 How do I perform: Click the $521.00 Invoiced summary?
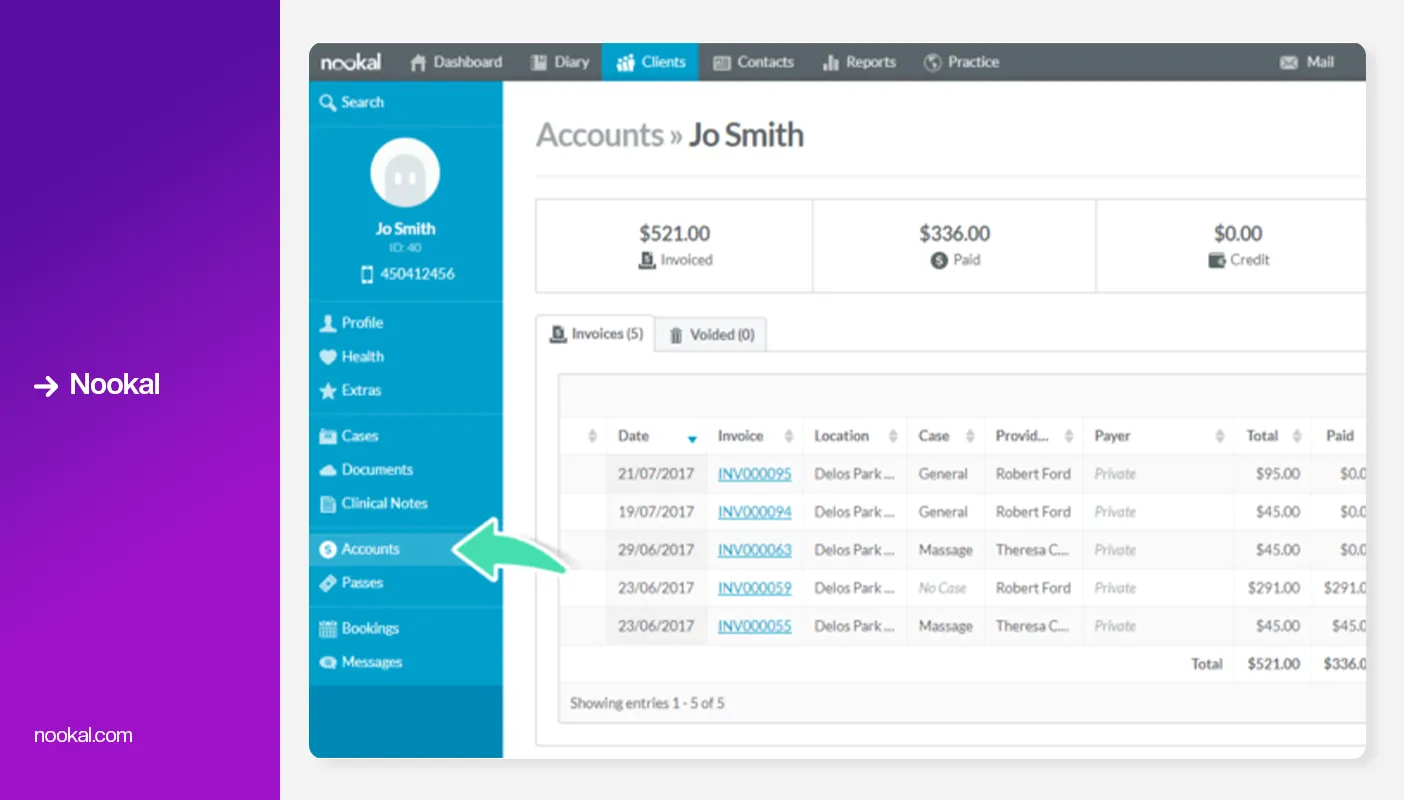pyautogui.click(x=674, y=246)
